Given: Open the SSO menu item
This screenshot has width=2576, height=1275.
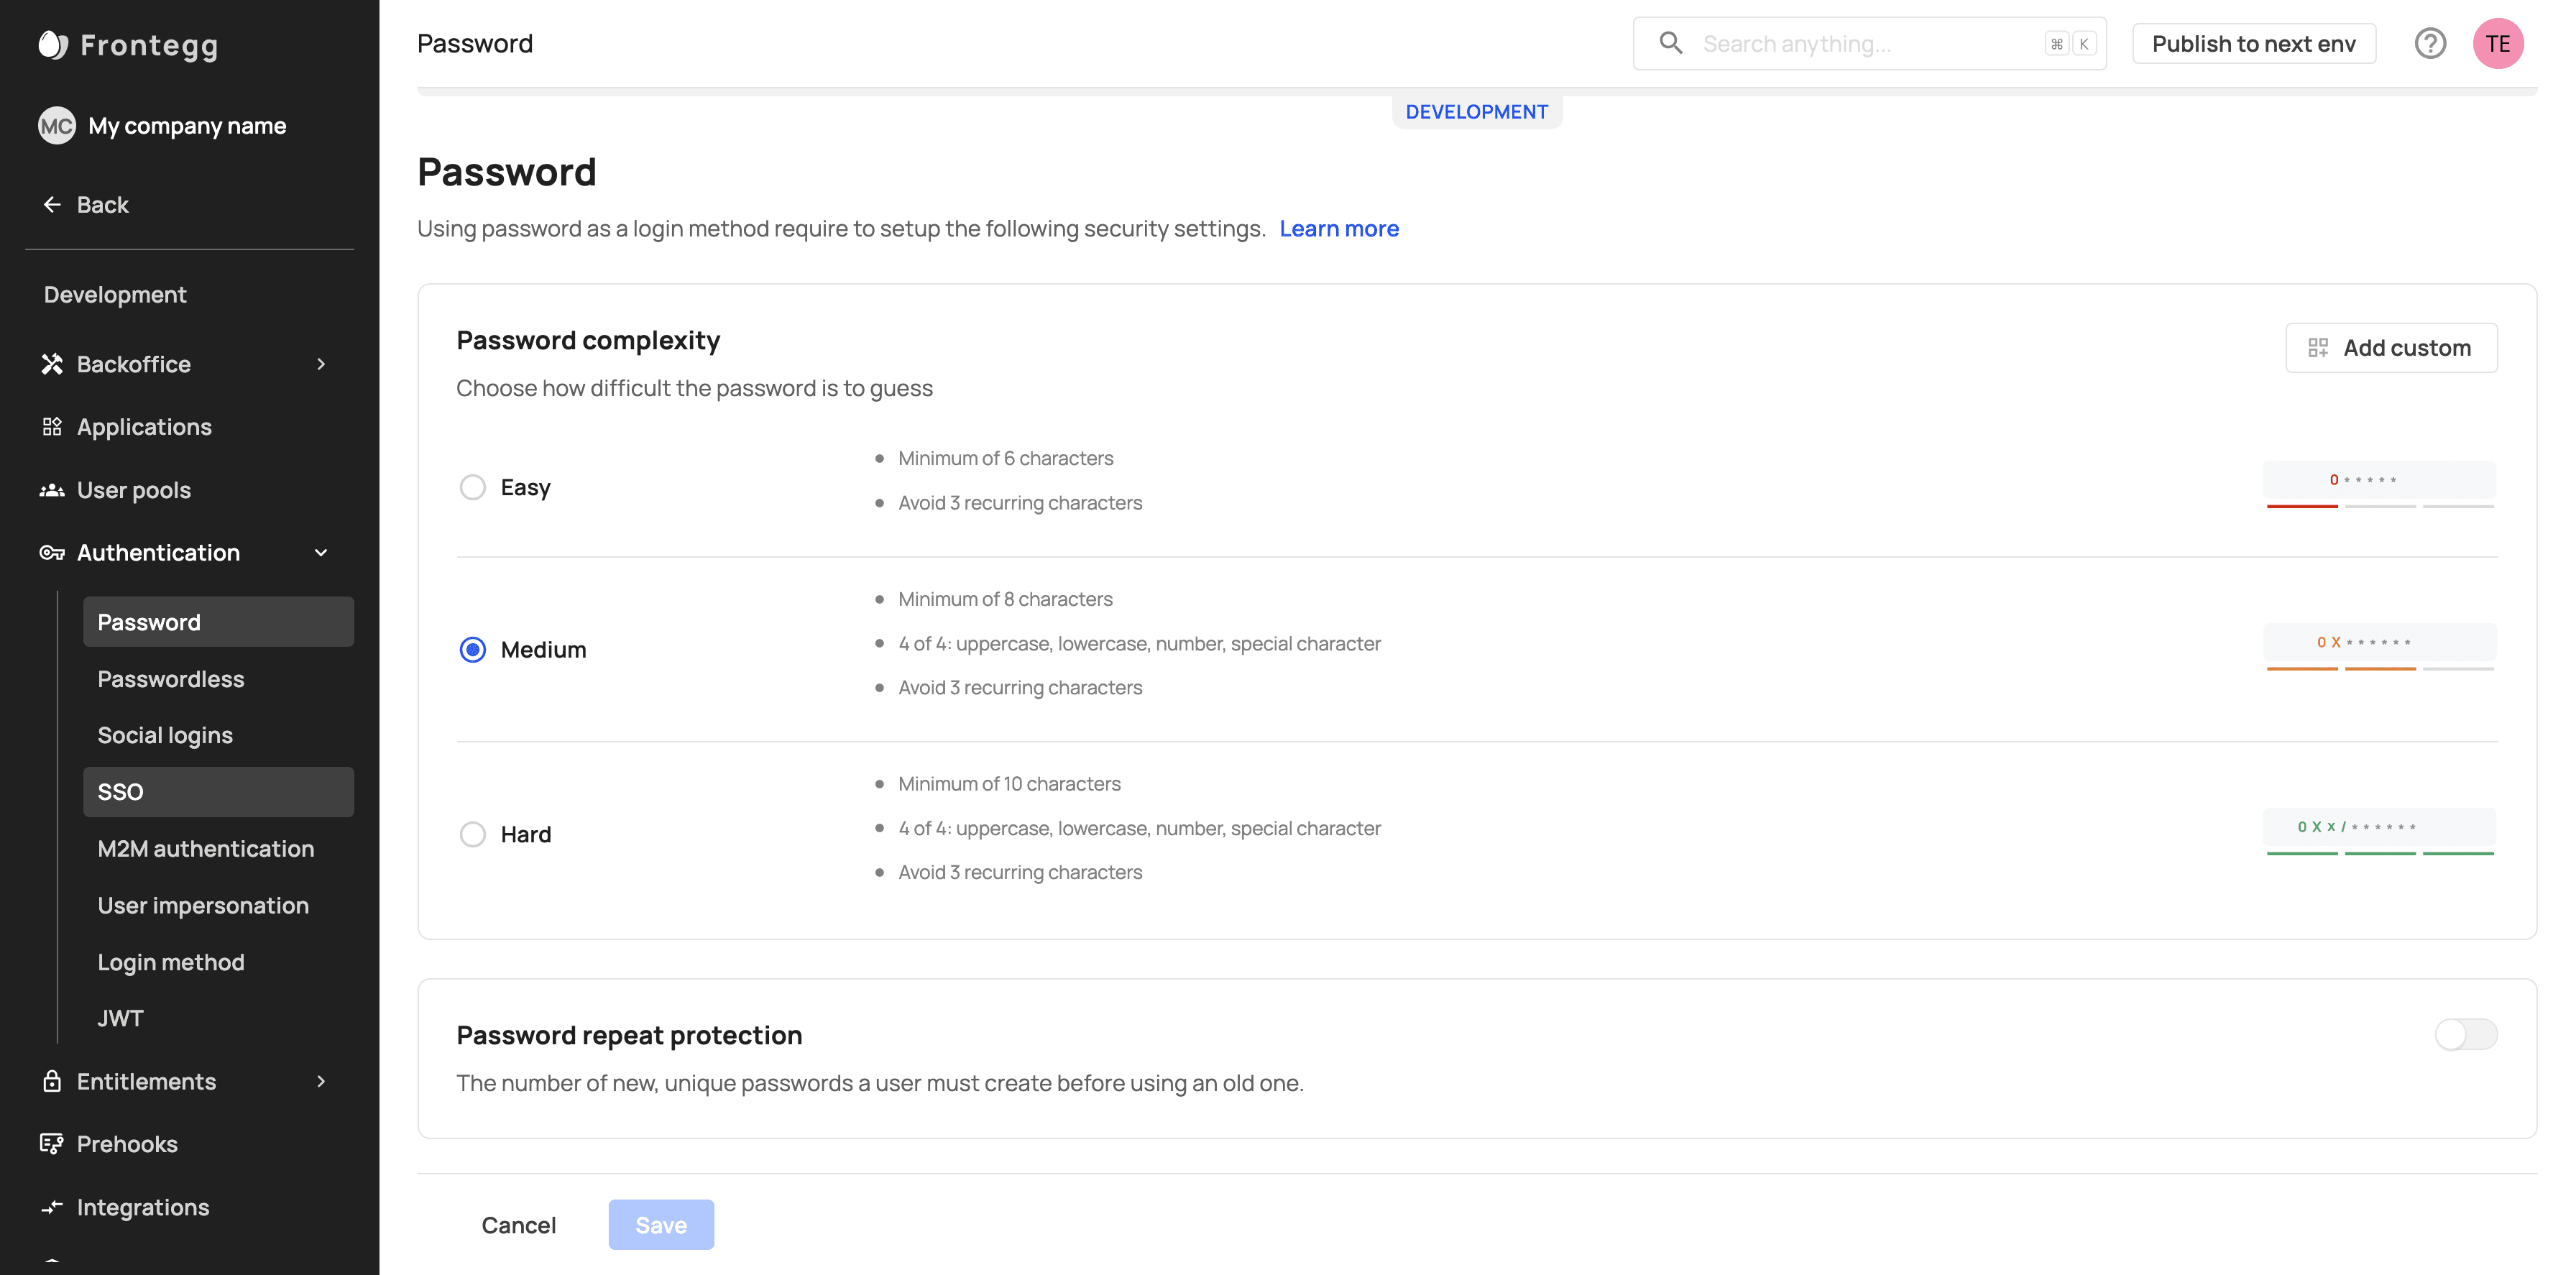Looking at the screenshot, I should point(218,792).
